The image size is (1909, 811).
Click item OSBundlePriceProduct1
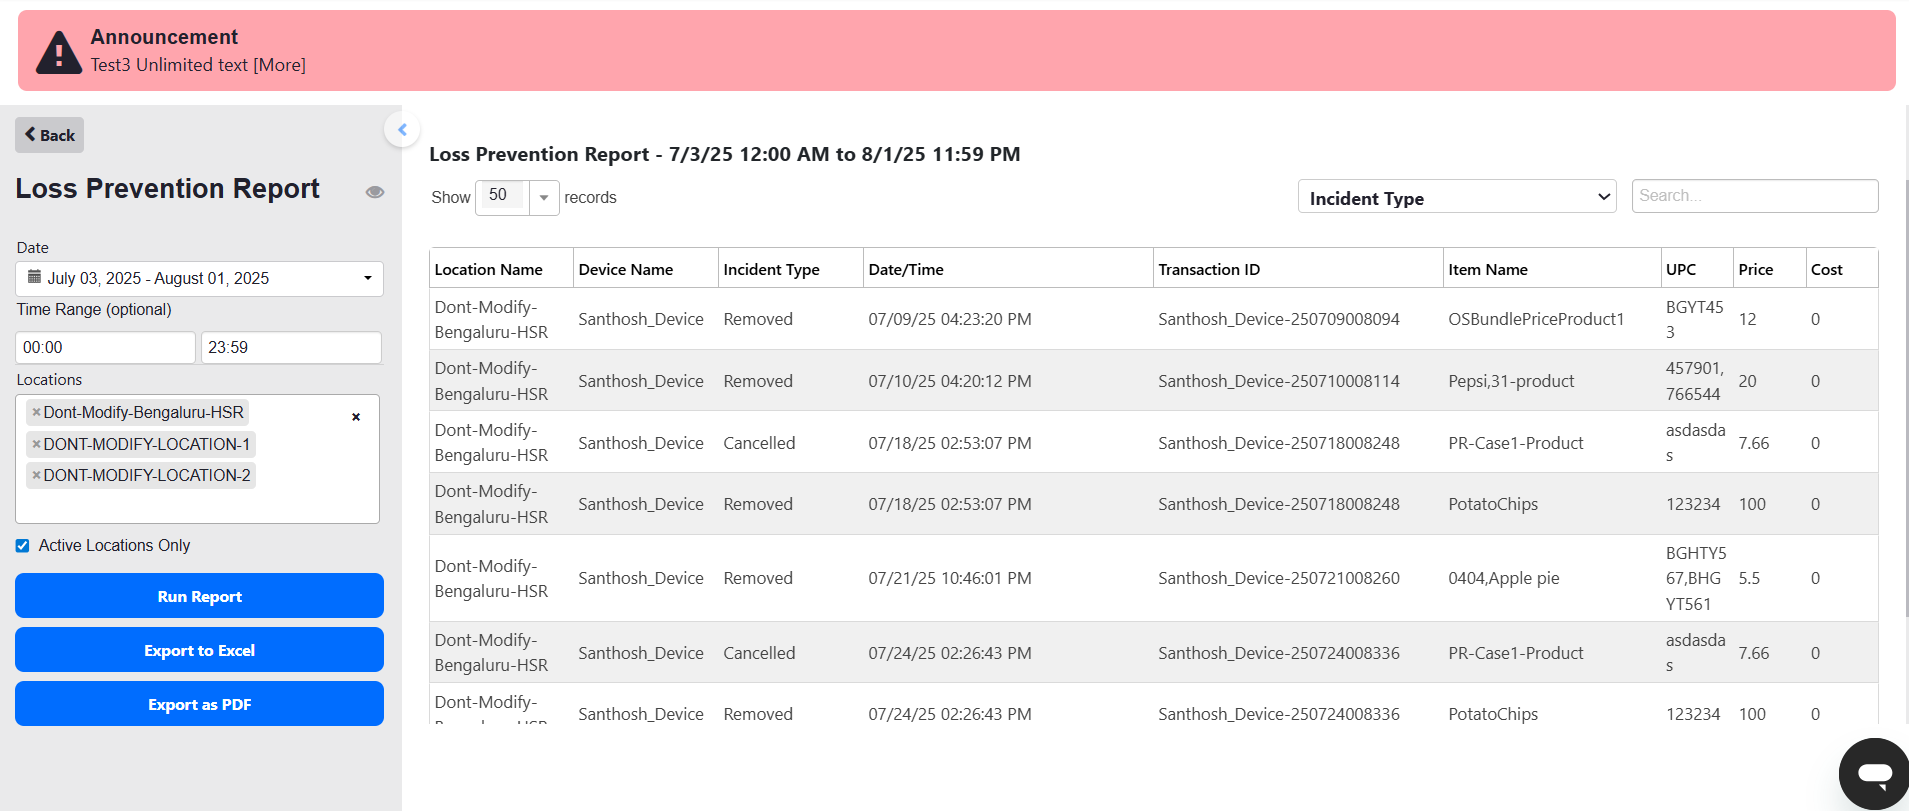1536,319
